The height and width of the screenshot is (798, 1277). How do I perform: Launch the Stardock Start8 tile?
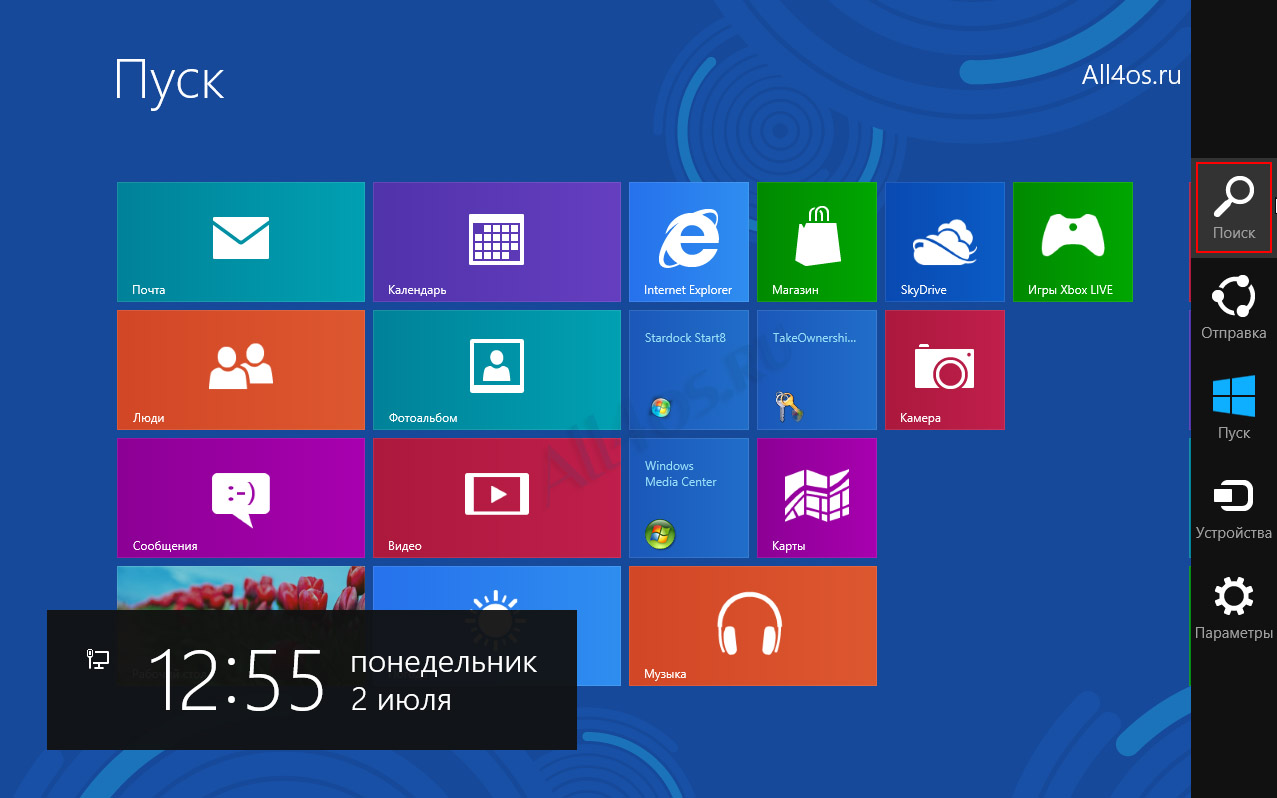(689, 370)
